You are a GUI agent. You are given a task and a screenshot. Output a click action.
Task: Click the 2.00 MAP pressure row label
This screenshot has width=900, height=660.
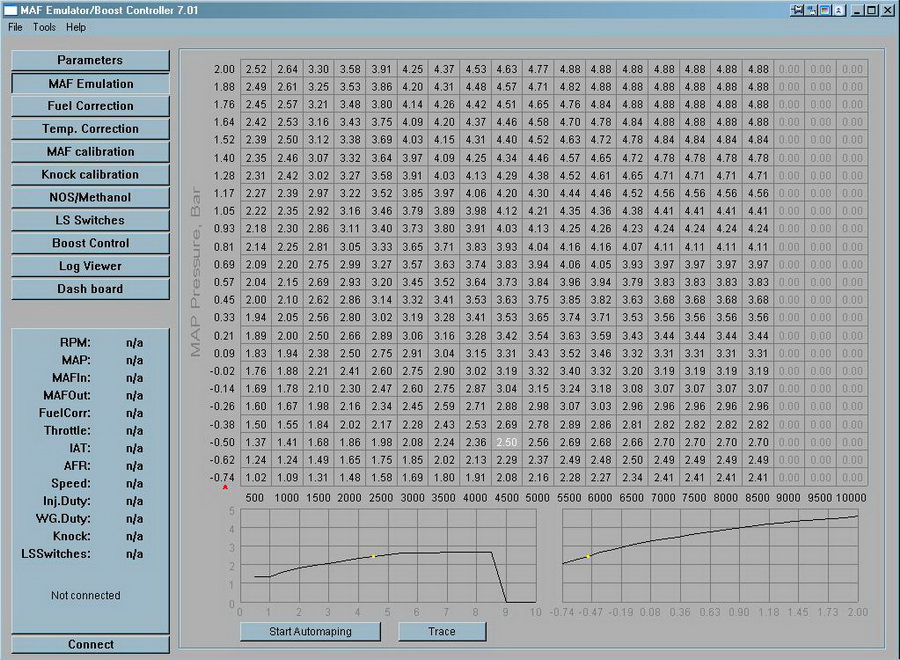[224, 69]
